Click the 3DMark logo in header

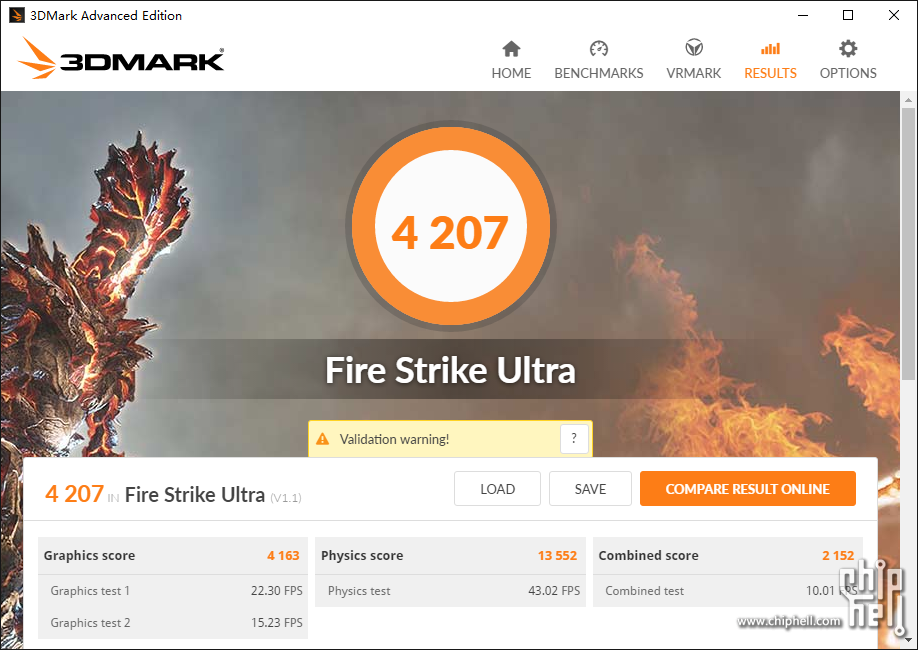(x=121, y=59)
